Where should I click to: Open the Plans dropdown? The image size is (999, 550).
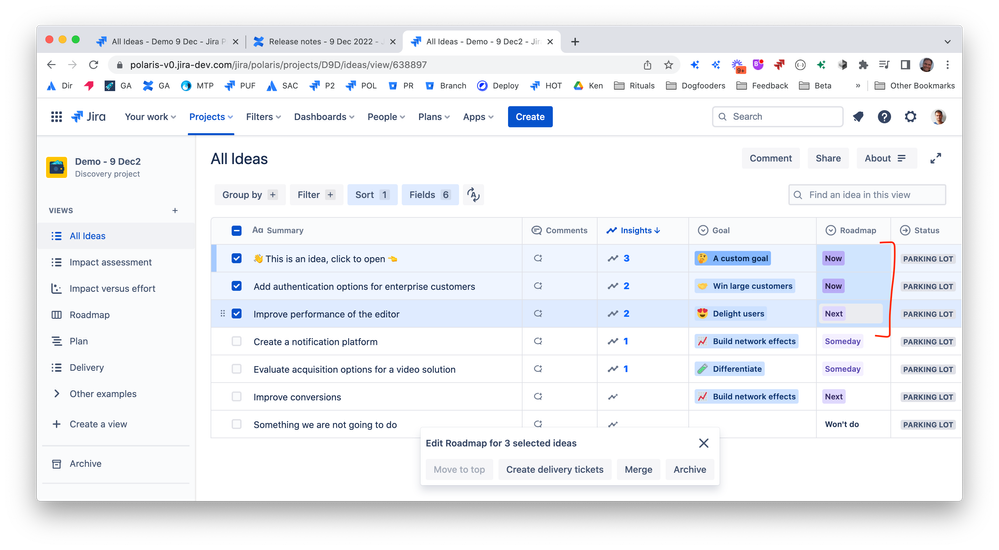[434, 117]
